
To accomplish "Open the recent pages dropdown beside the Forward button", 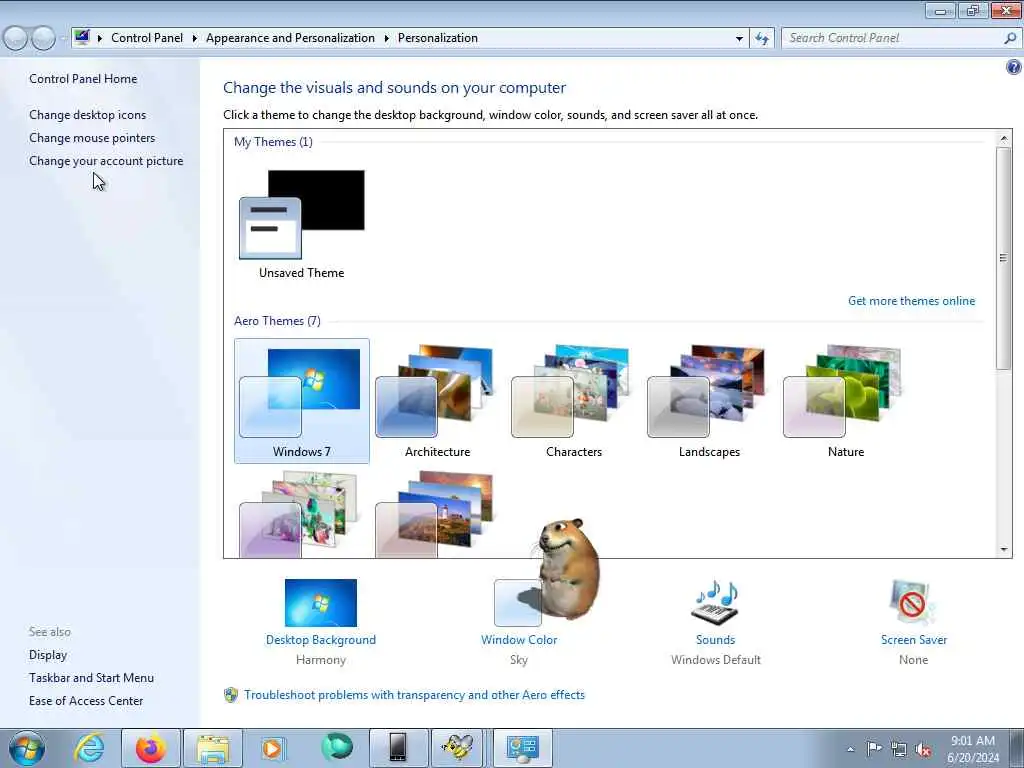I will pos(63,39).
